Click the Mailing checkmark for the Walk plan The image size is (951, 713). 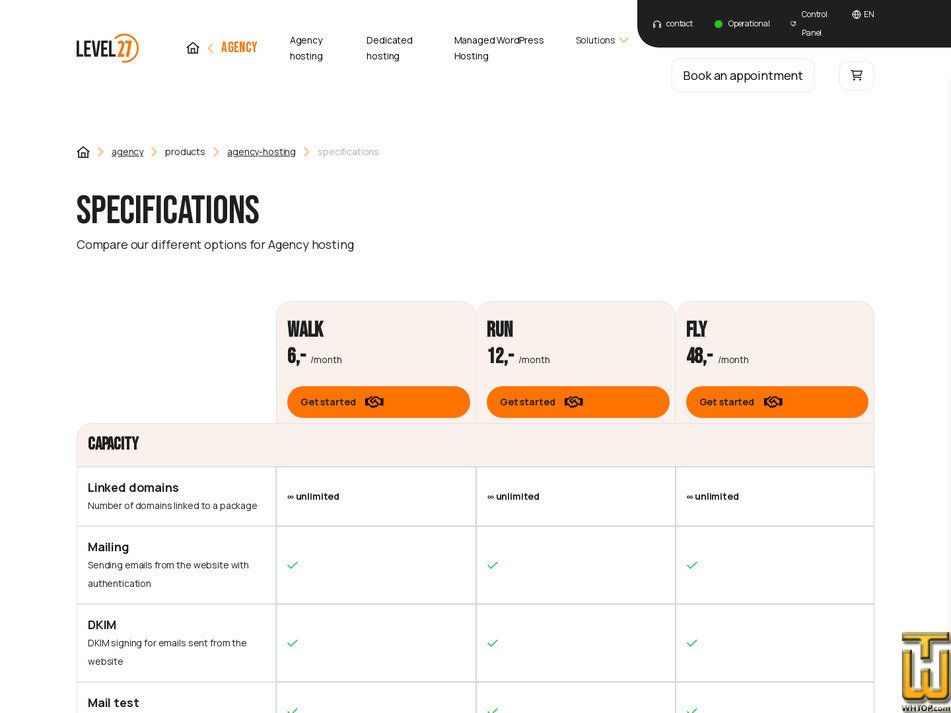(292, 565)
